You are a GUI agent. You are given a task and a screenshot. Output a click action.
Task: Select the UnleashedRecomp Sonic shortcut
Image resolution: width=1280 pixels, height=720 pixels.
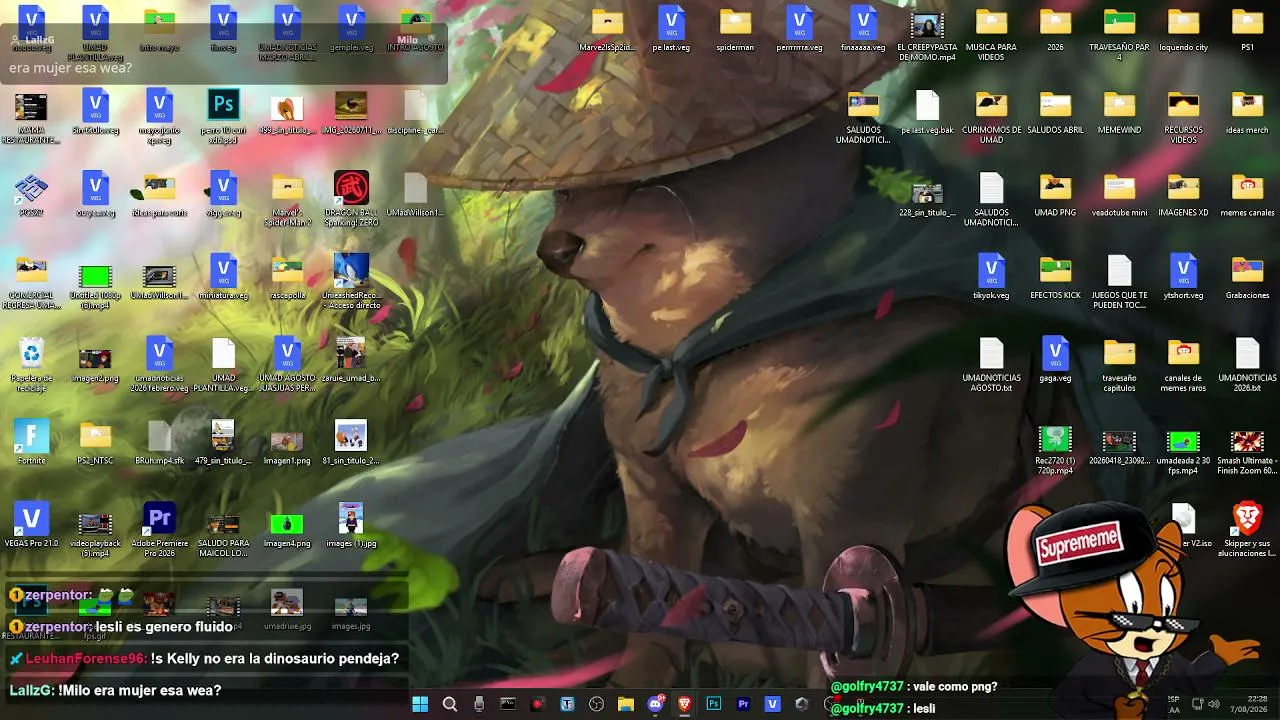click(x=351, y=281)
